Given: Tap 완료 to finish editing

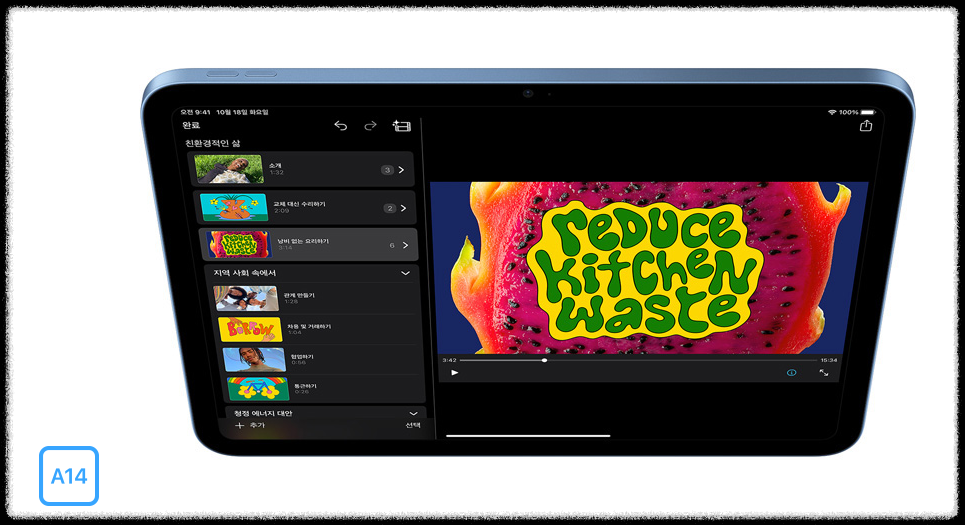Looking at the screenshot, I should (x=191, y=125).
